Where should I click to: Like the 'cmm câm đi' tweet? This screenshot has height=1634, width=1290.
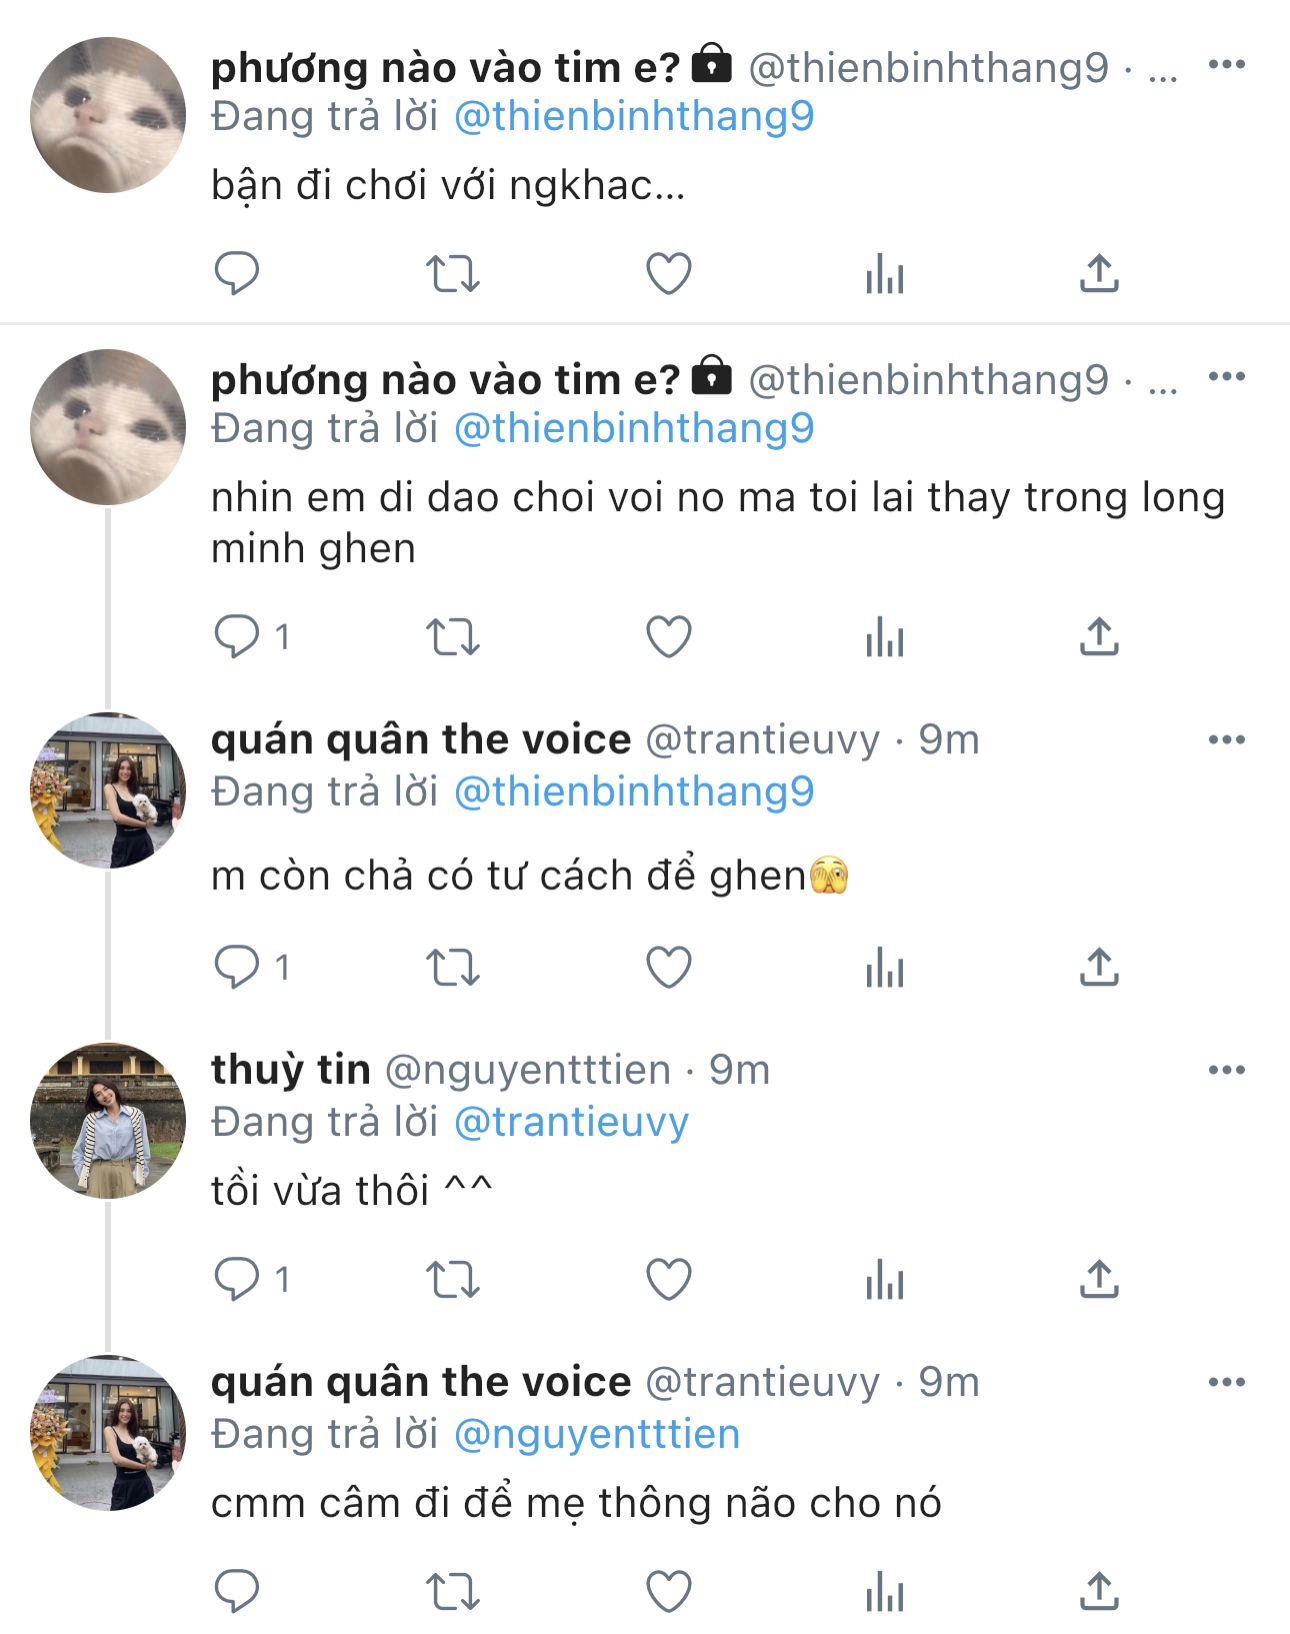[x=669, y=1591]
